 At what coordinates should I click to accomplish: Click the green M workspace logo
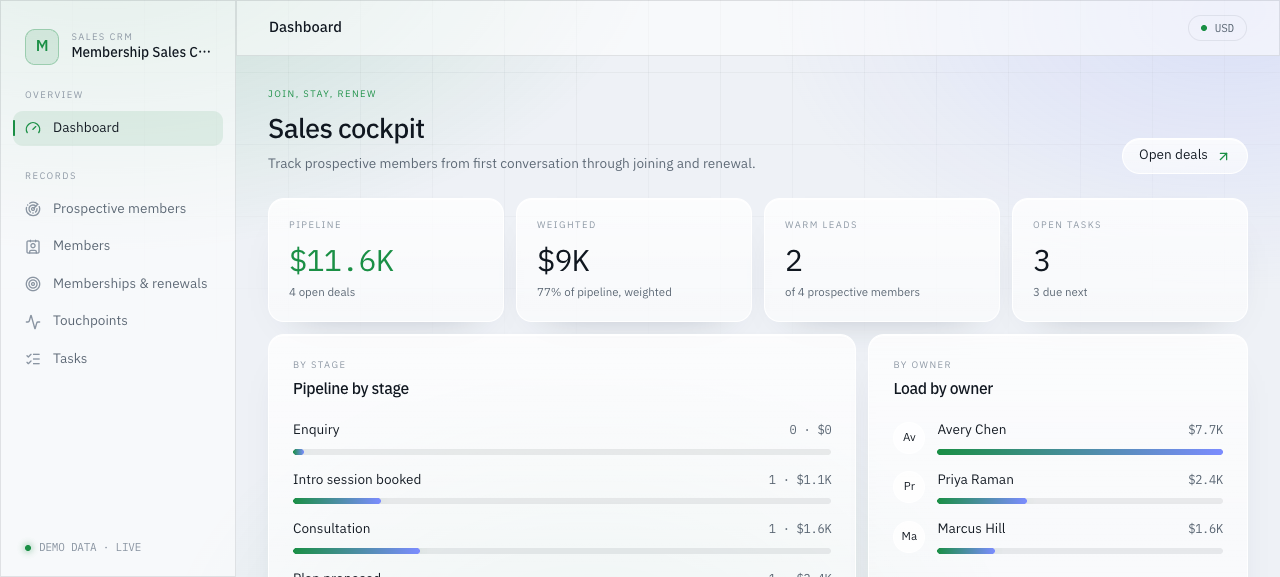(x=42, y=46)
